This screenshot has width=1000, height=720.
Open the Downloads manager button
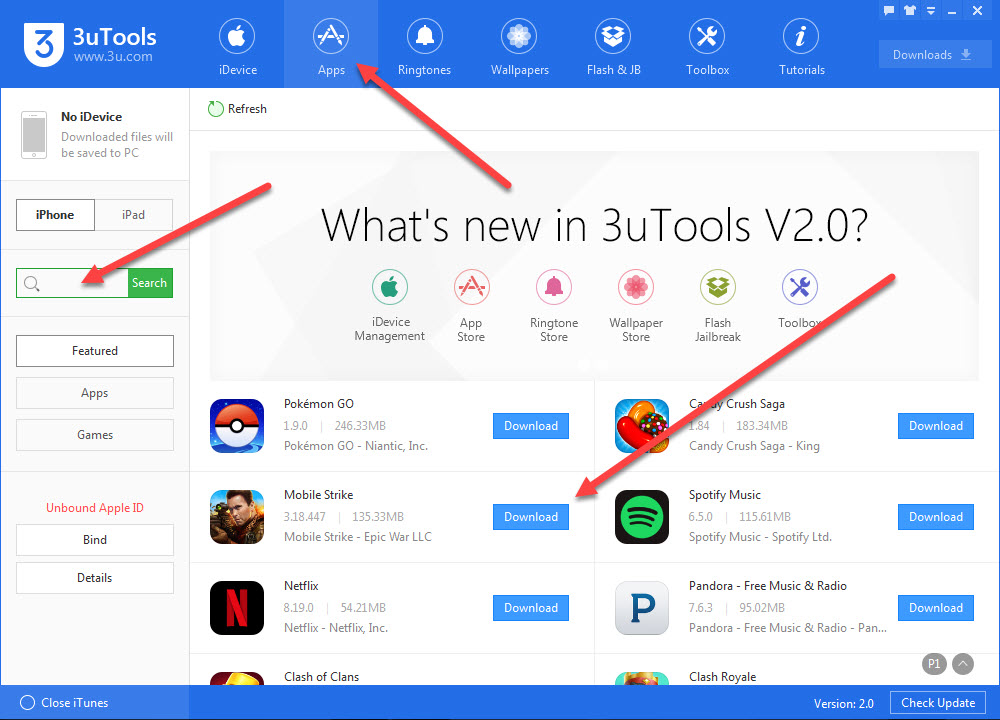[935, 55]
